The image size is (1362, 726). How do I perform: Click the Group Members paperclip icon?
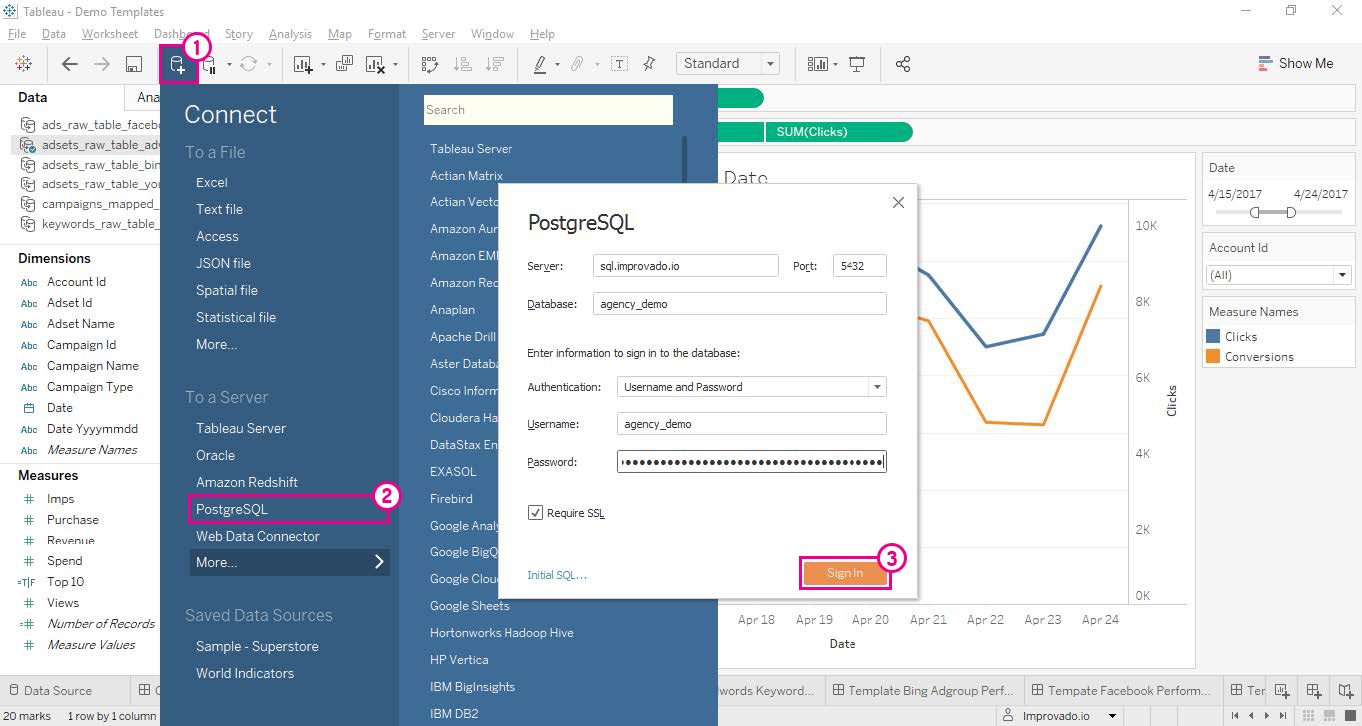[x=577, y=64]
